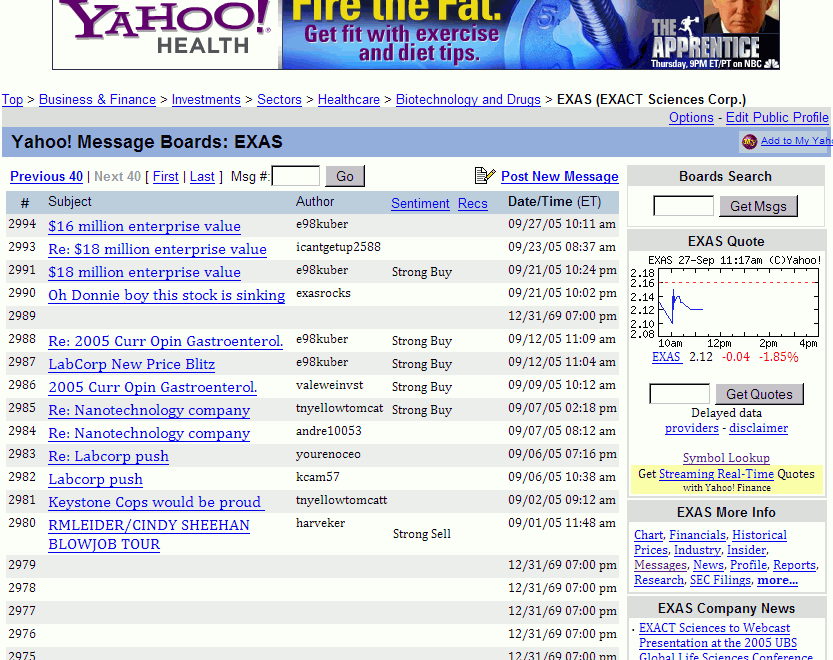Open message 2991 $18 million enterprise value
The height and width of the screenshot is (660, 833).
tap(144, 272)
